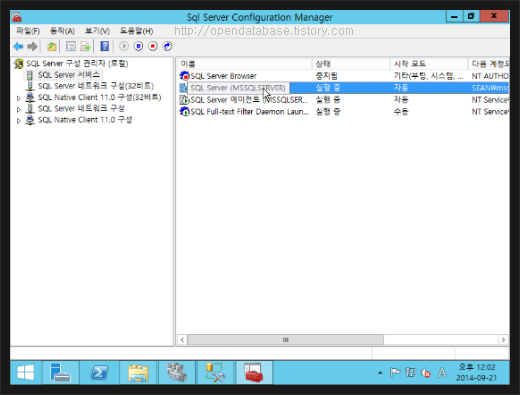Expand SQL Server 네트워크 구성 node
This screenshot has height=395, width=520.
click(19, 109)
